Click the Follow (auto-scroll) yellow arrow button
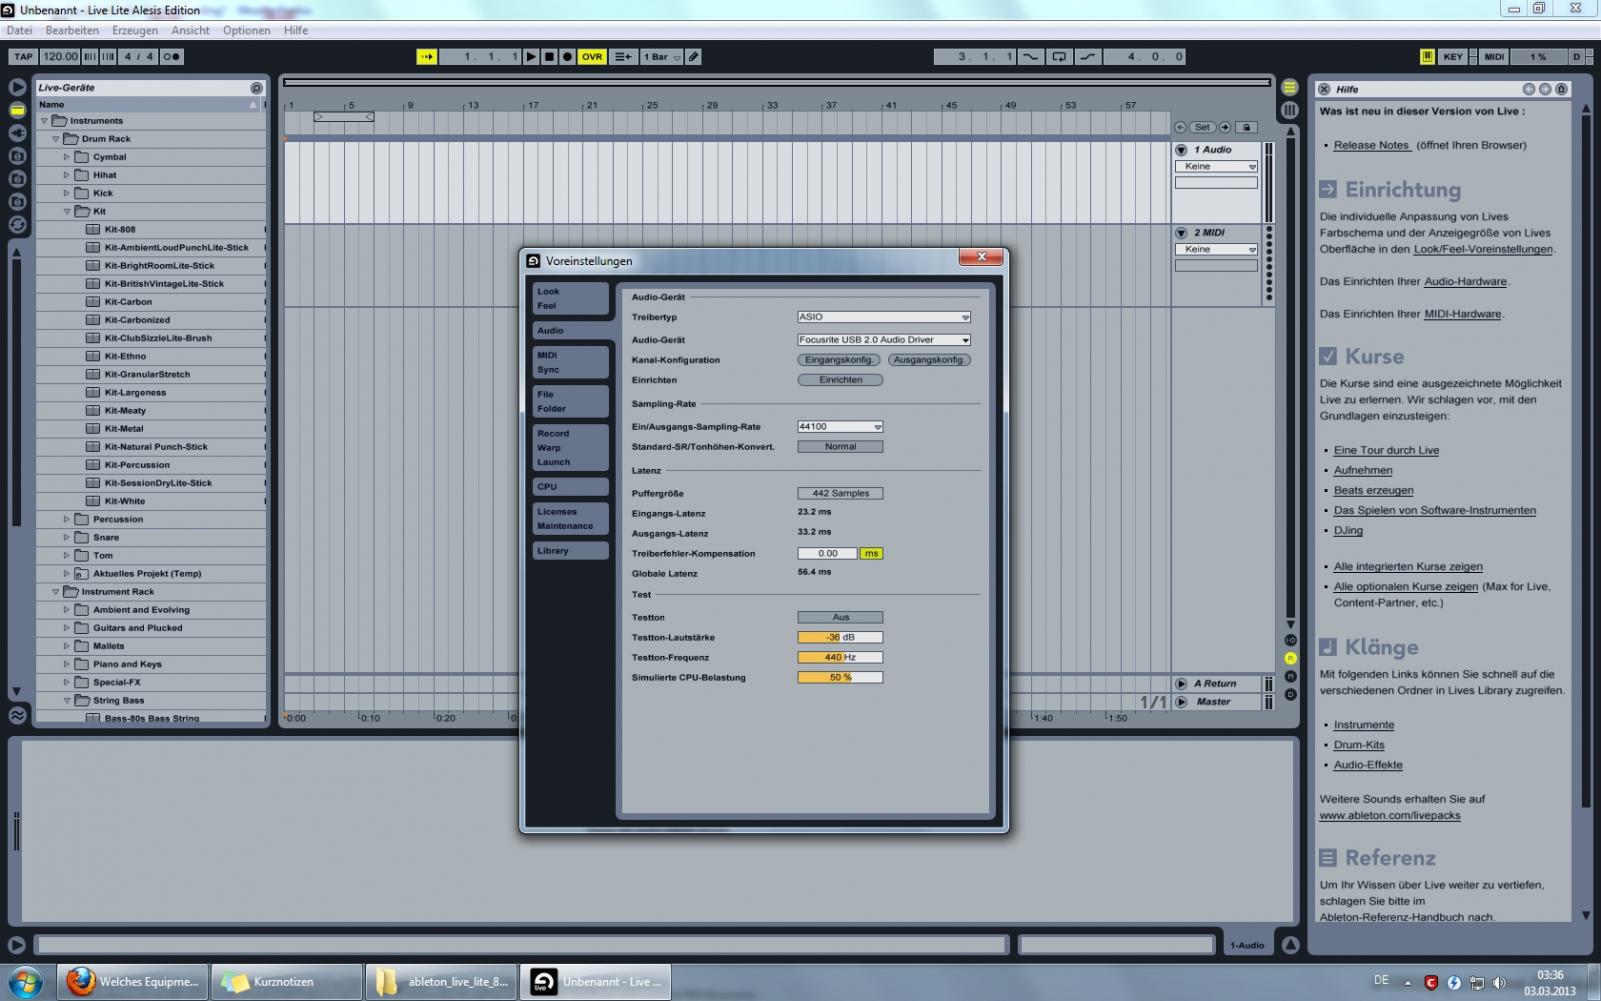 point(427,57)
